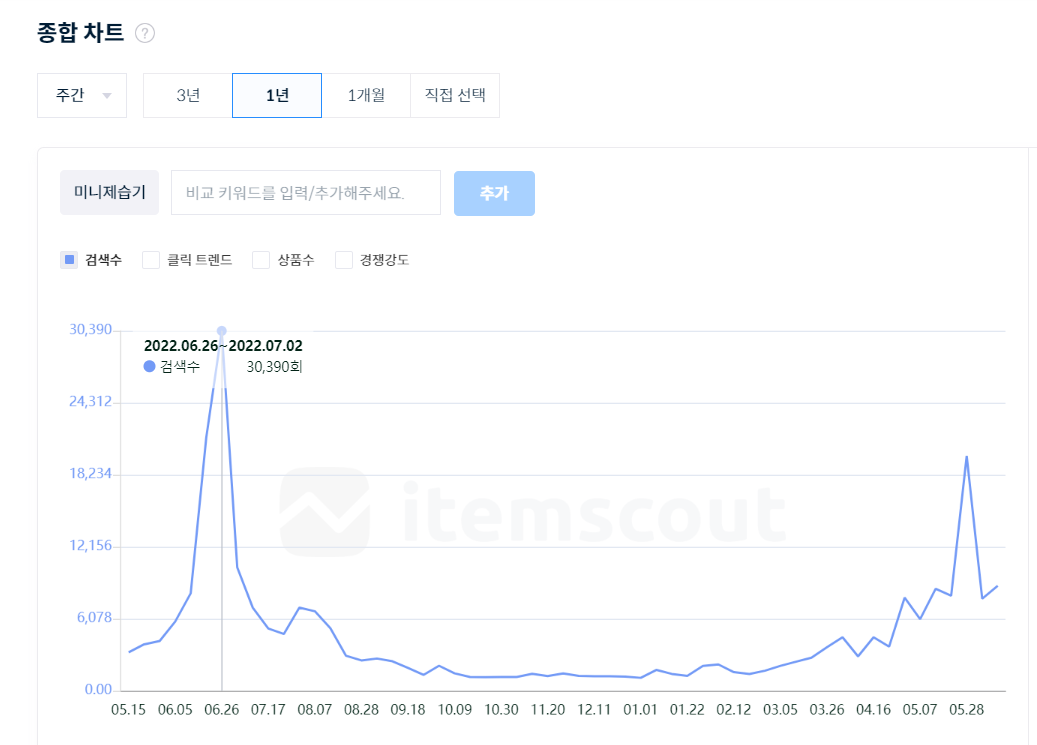This screenshot has height=745, width=1037.
Task: Open the 주간 period dropdown
Action: 82,96
